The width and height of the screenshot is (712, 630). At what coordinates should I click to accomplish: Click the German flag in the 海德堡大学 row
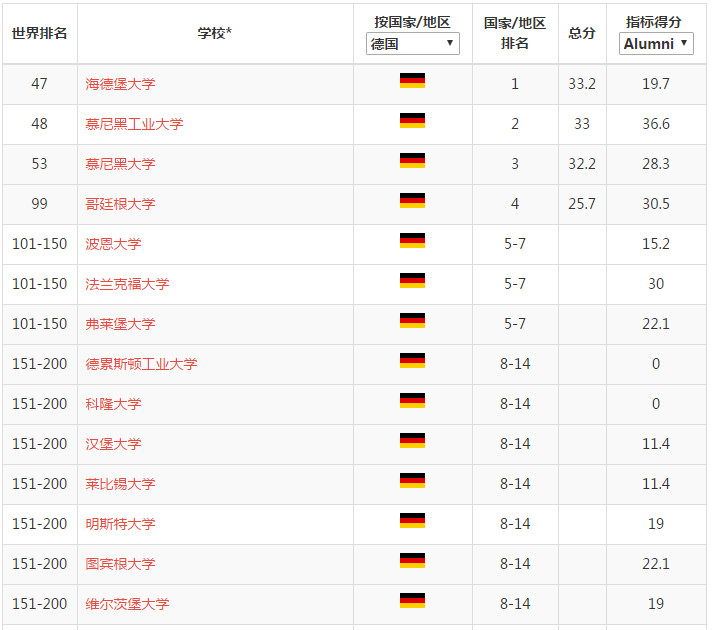pos(412,80)
